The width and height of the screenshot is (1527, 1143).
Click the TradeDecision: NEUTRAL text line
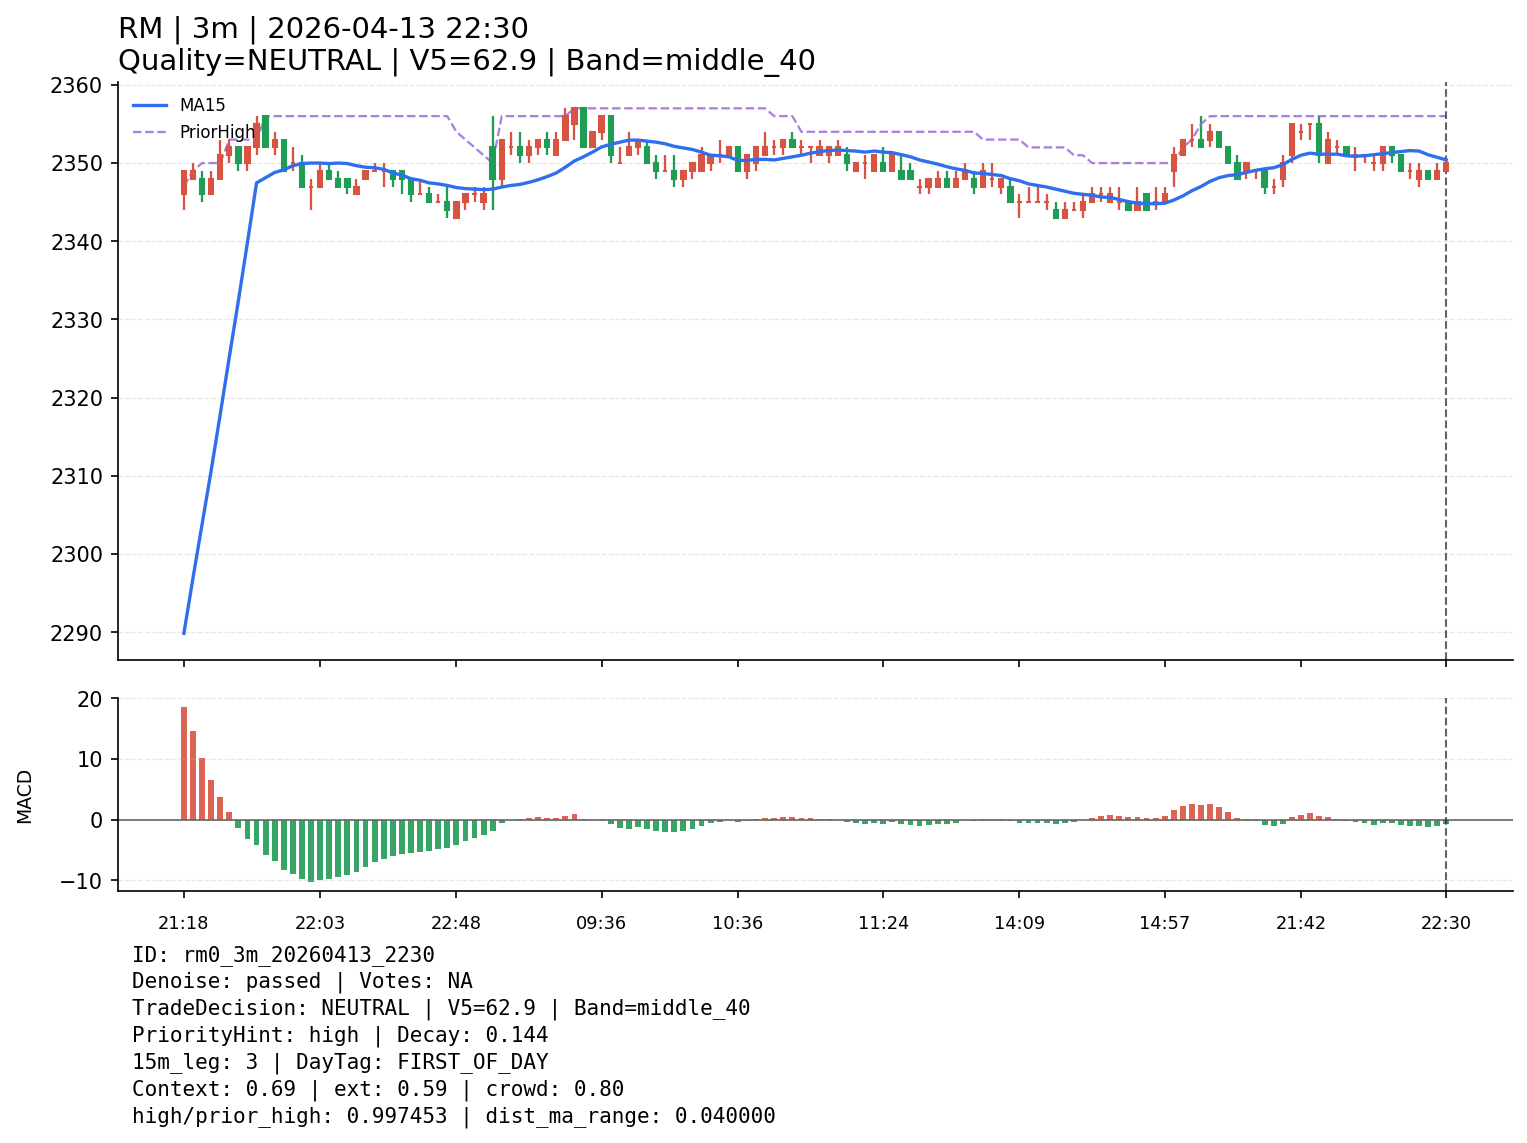(440, 1008)
